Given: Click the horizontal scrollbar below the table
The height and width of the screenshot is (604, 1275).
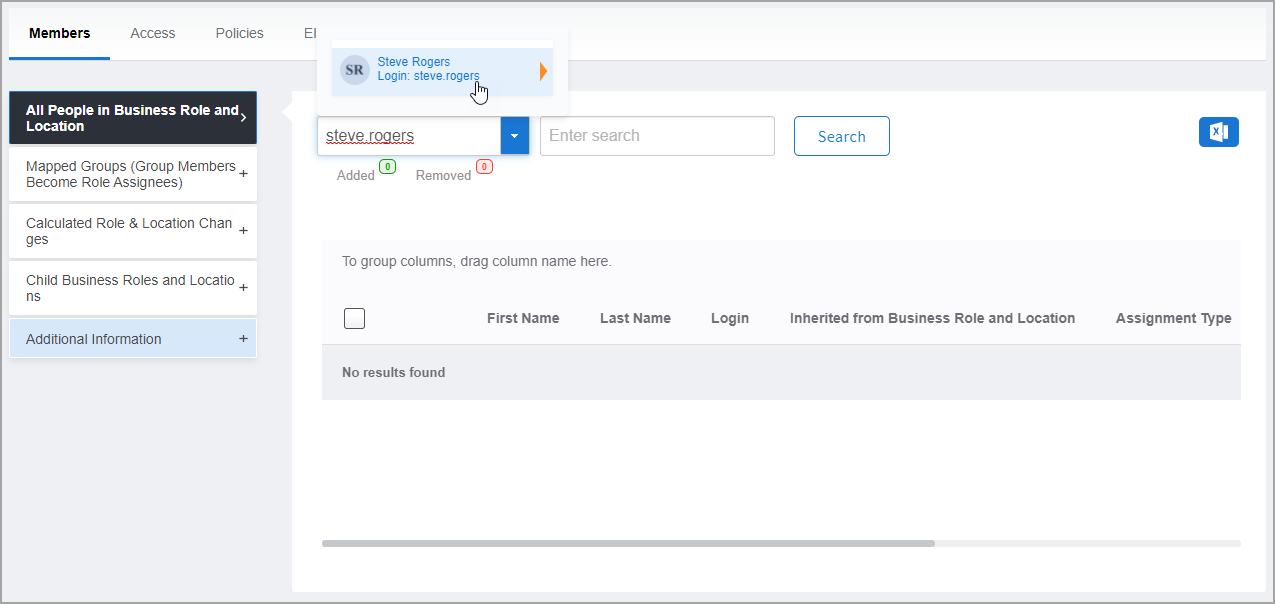Looking at the screenshot, I should click(x=628, y=543).
